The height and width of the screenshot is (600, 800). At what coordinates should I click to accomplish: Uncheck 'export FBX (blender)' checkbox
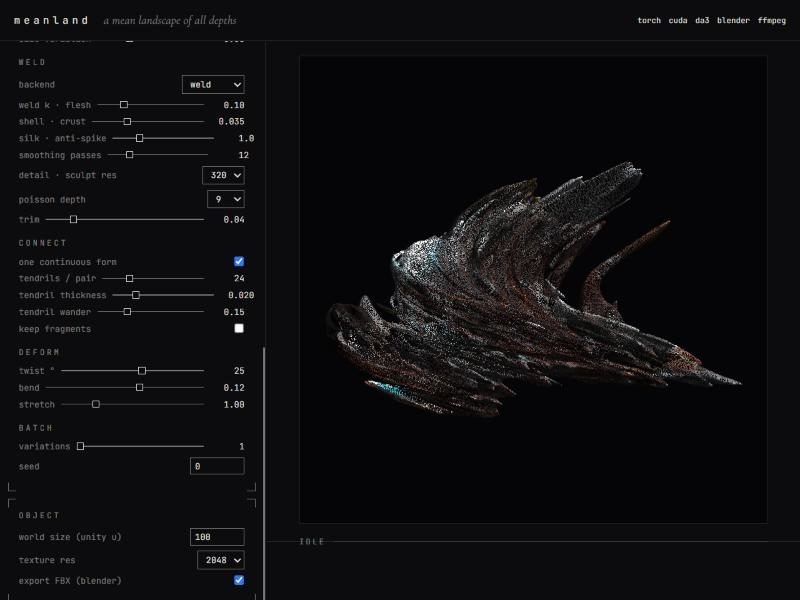pos(239,580)
